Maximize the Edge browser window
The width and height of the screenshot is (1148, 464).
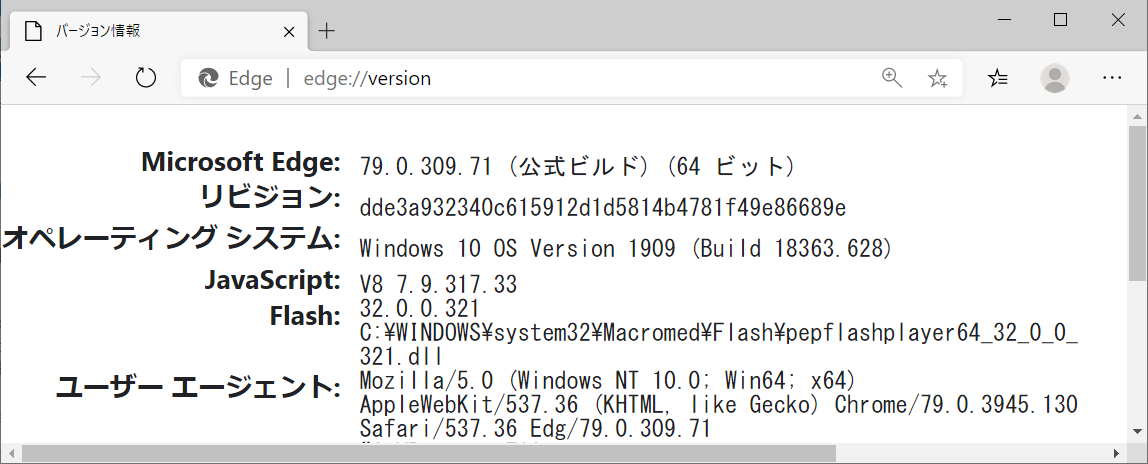[1060, 20]
